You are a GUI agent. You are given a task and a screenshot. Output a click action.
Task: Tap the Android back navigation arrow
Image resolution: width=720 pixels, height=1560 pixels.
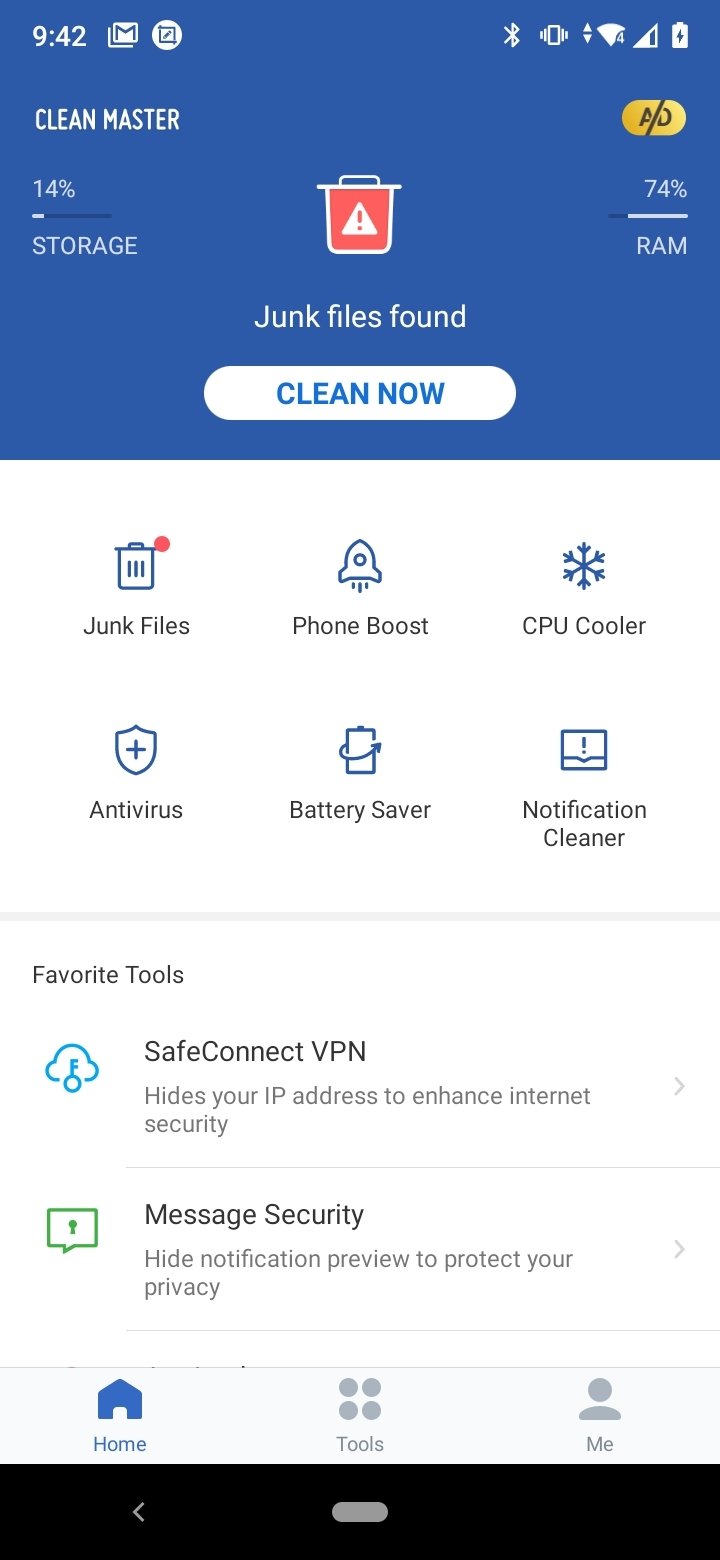139,1512
